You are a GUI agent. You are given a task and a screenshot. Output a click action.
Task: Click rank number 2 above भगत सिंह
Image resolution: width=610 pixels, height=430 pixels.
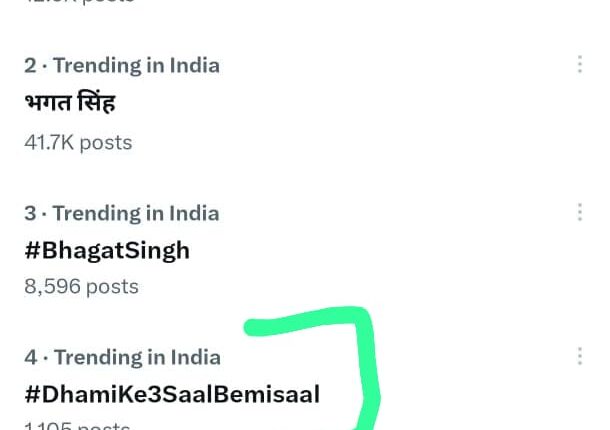pyautogui.click(x=31, y=66)
